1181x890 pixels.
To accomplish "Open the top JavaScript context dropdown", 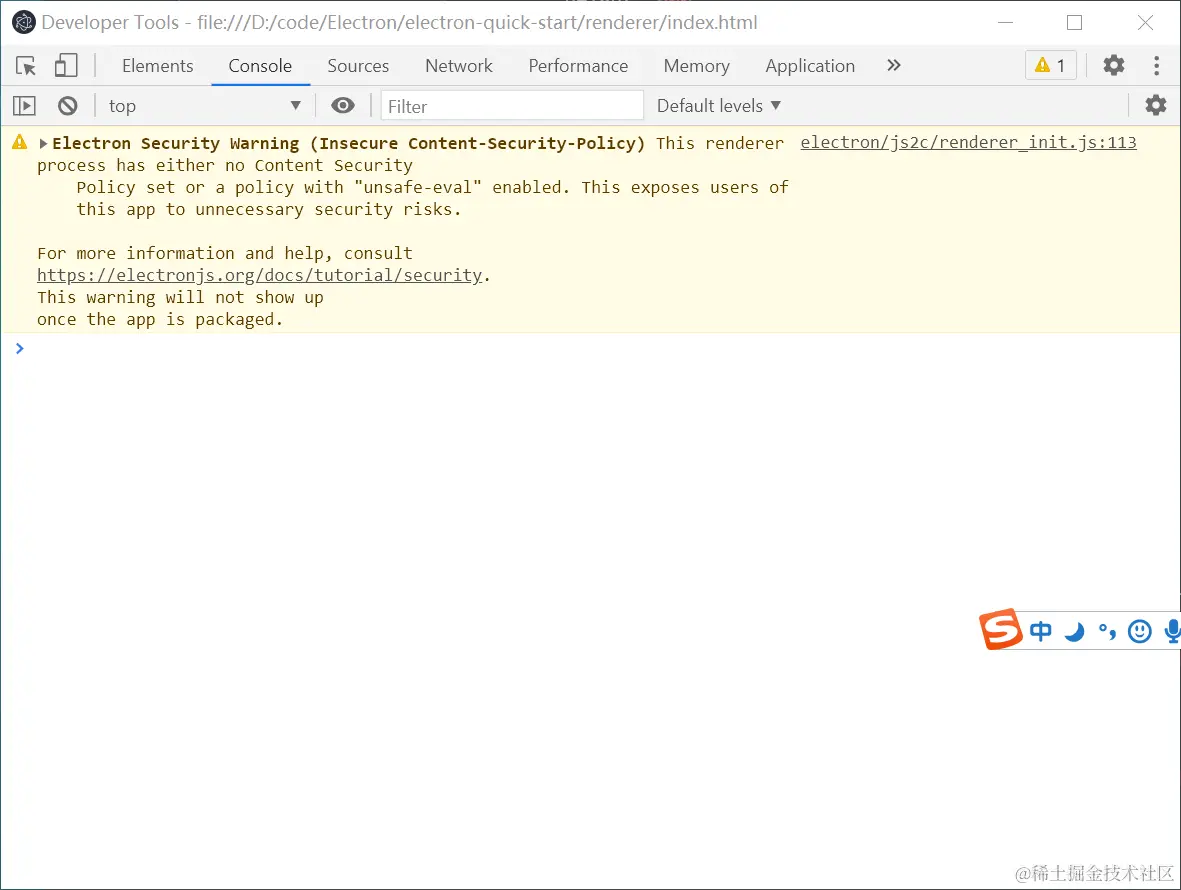I will tap(204, 106).
